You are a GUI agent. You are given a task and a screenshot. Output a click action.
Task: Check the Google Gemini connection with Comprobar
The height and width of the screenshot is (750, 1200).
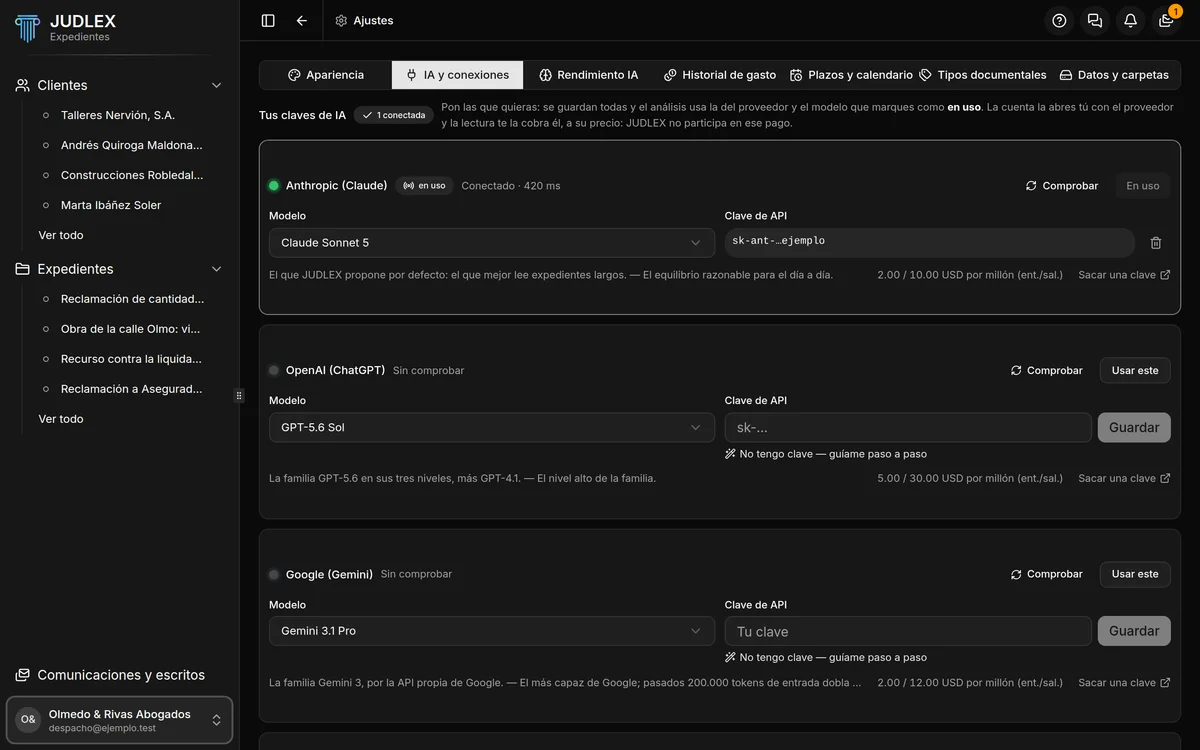tap(1046, 574)
